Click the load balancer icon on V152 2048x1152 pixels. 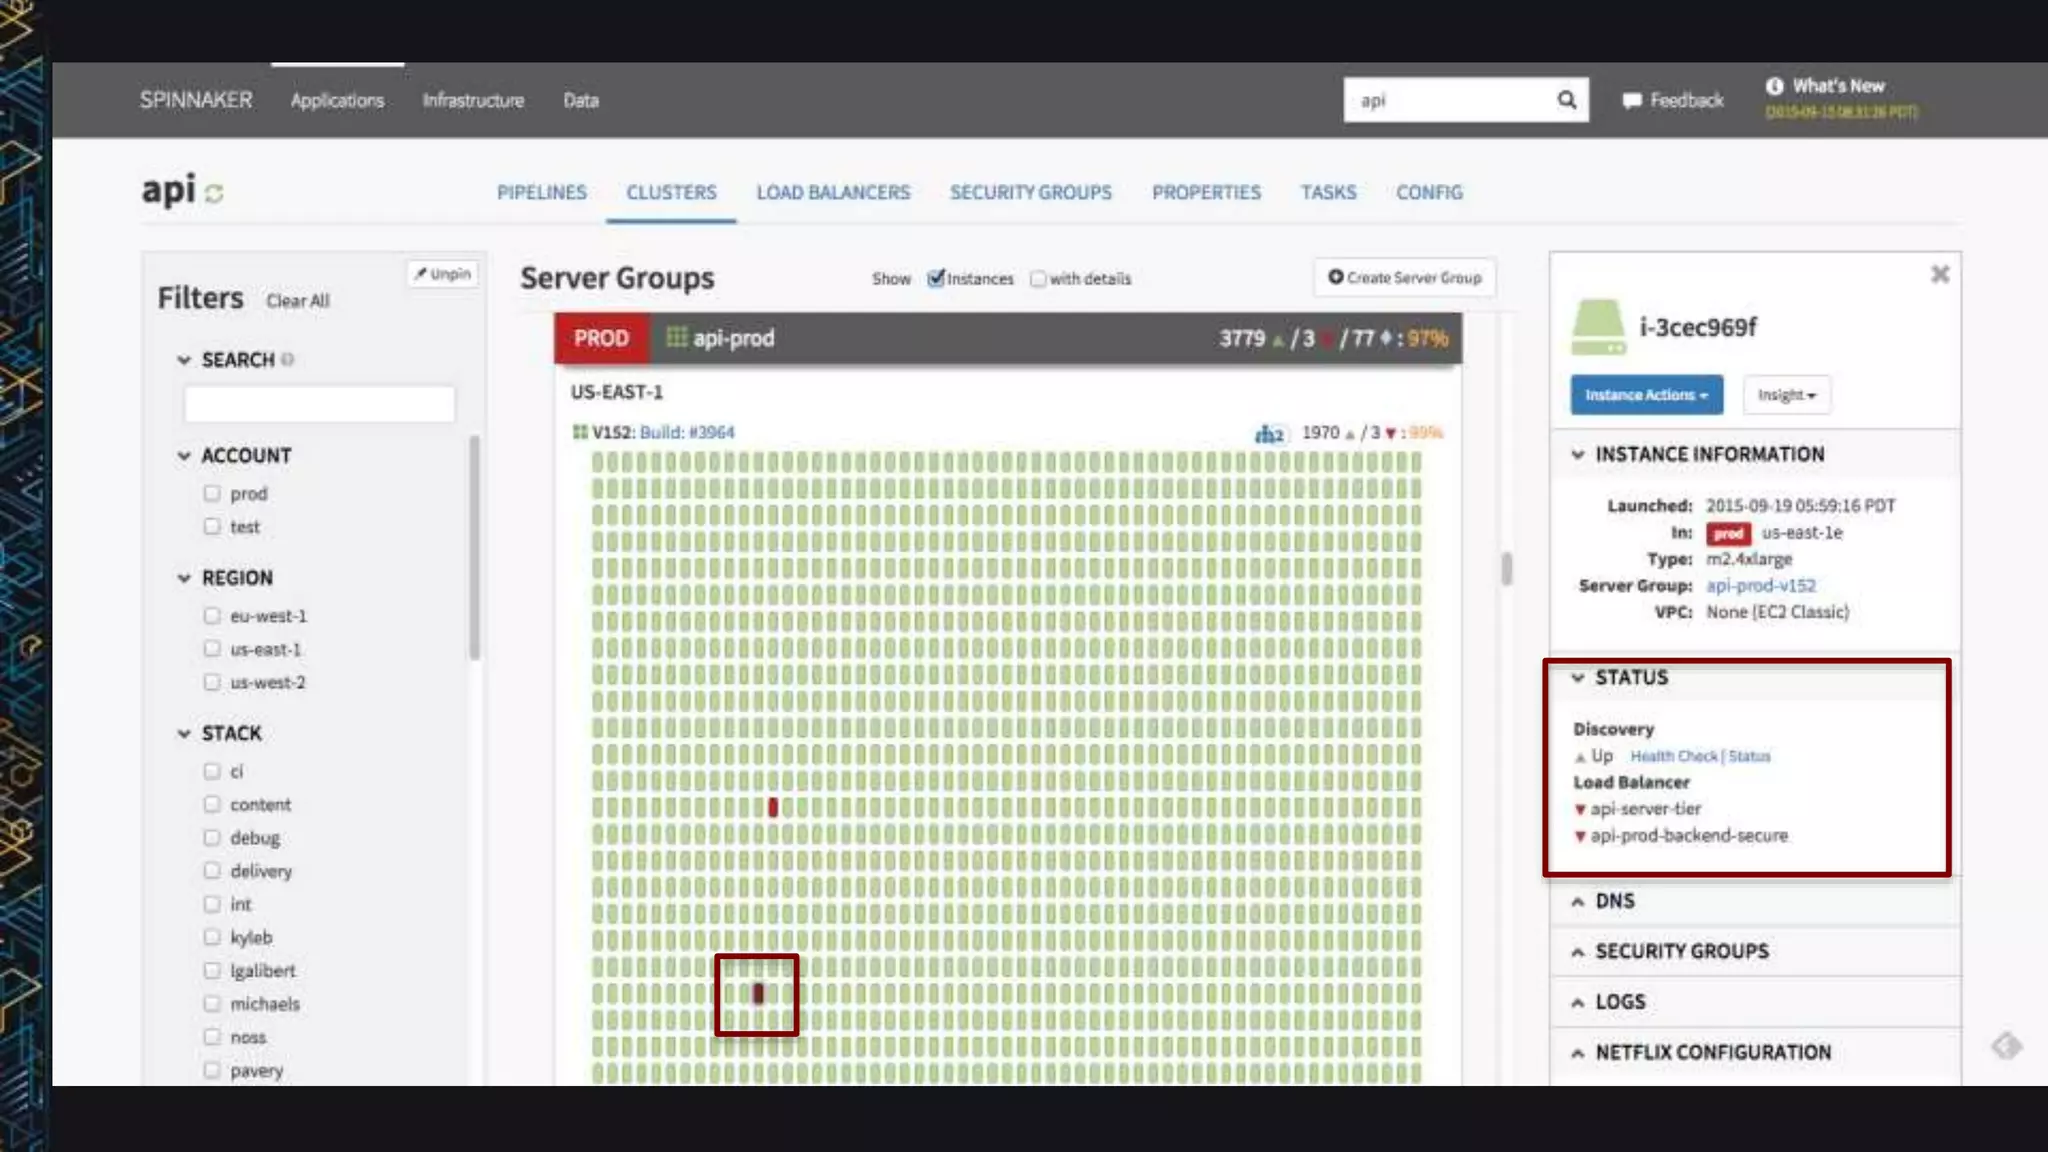(1269, 434)
